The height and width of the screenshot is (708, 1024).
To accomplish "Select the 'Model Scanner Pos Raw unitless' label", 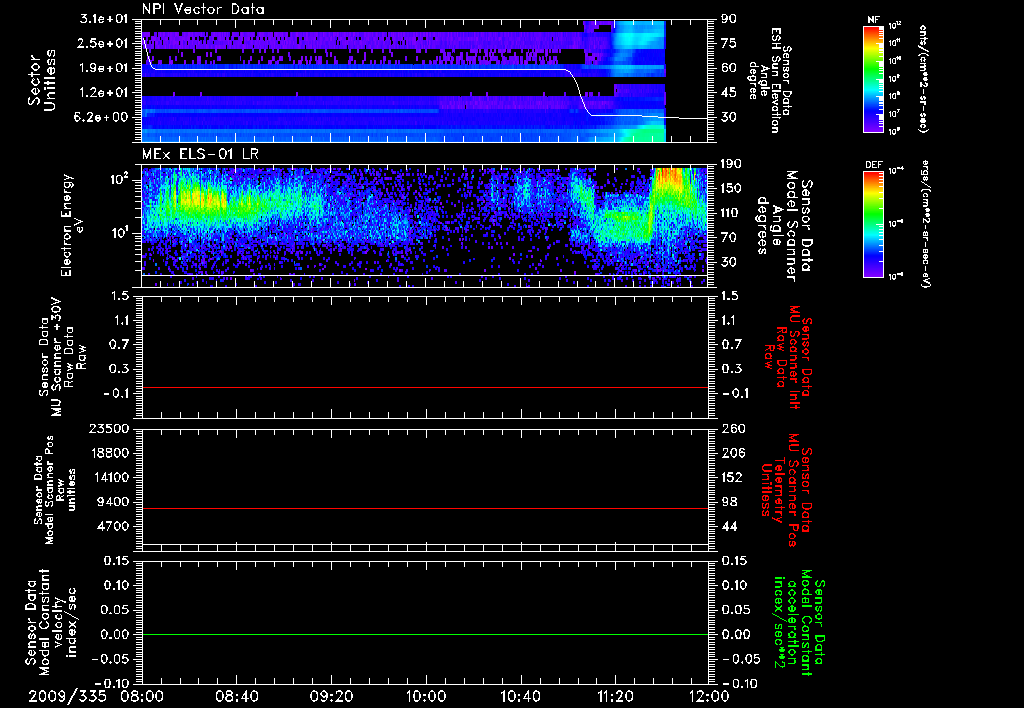I will [54, 490].
